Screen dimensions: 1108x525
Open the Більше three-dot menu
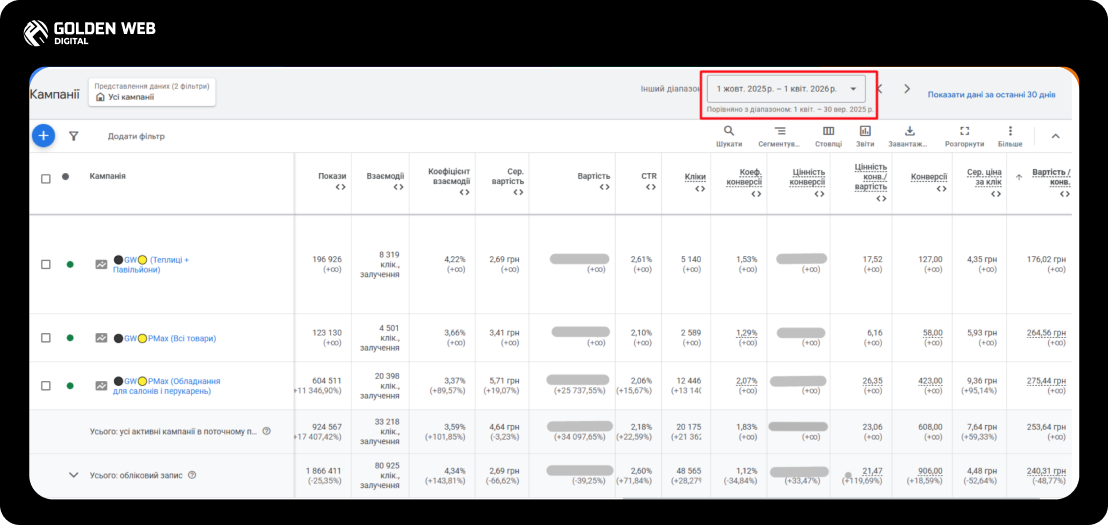1010,131
